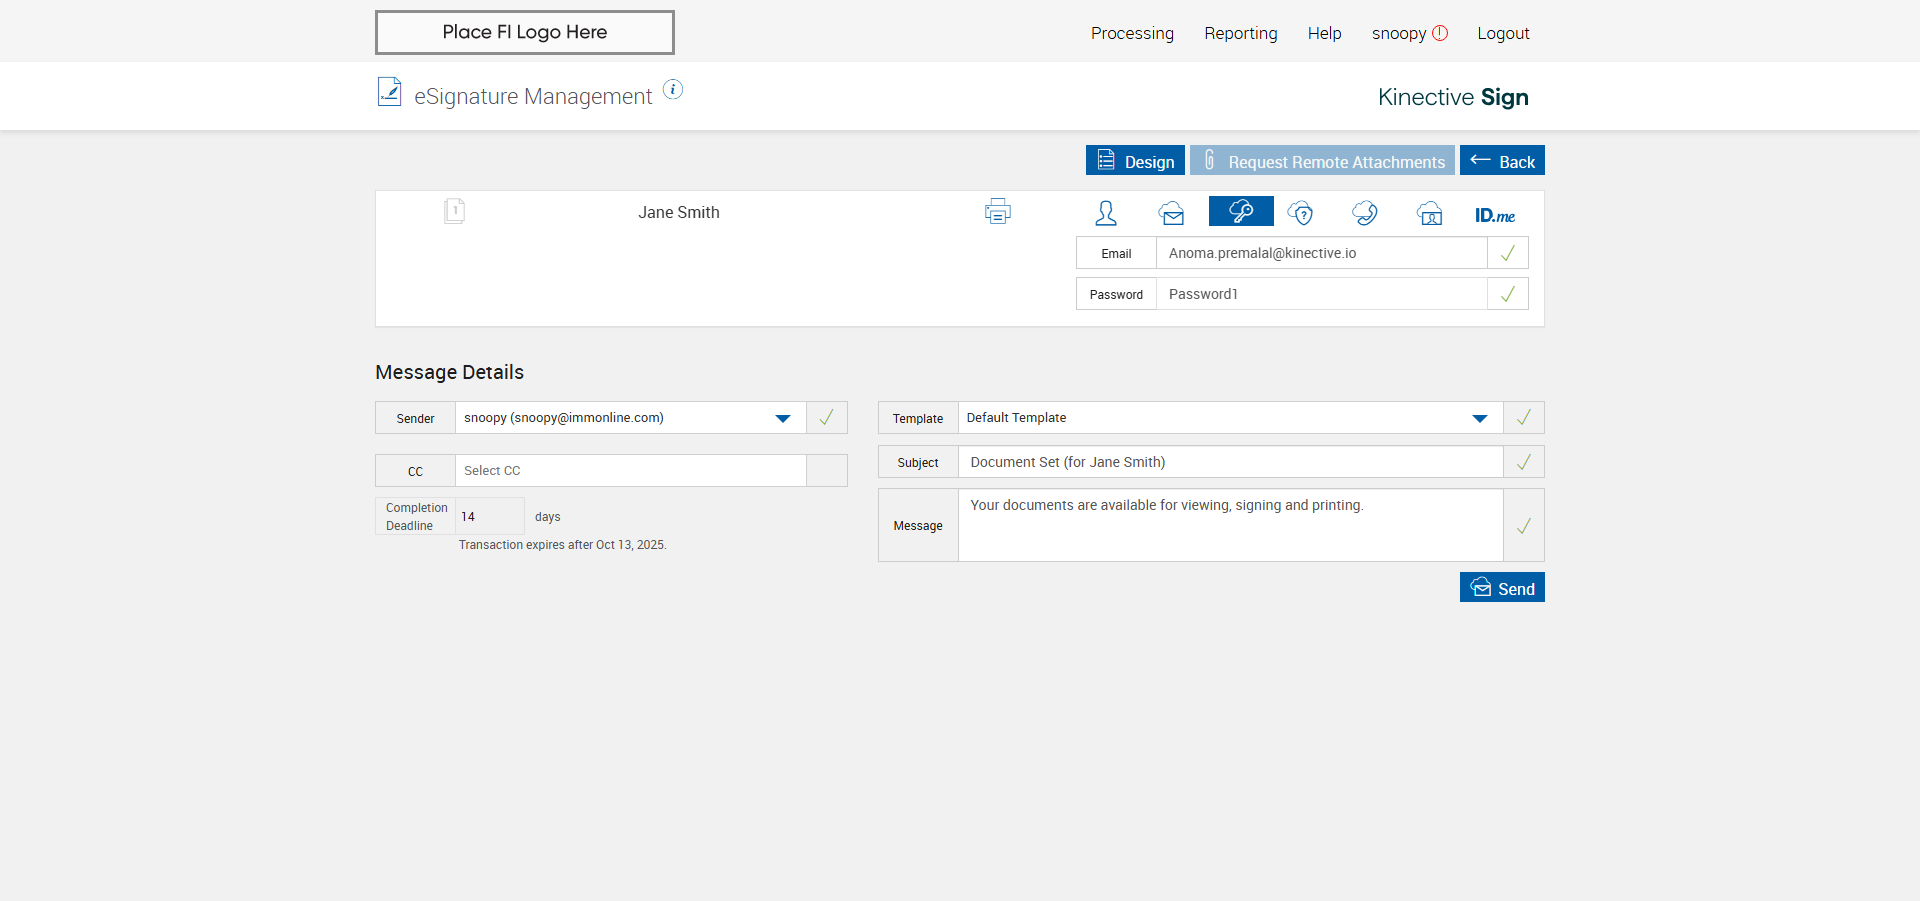The height and width of the screenshot is (901, 1920).
Task: Expand the Sender dropdown
Action: click(x=782, y=418)
